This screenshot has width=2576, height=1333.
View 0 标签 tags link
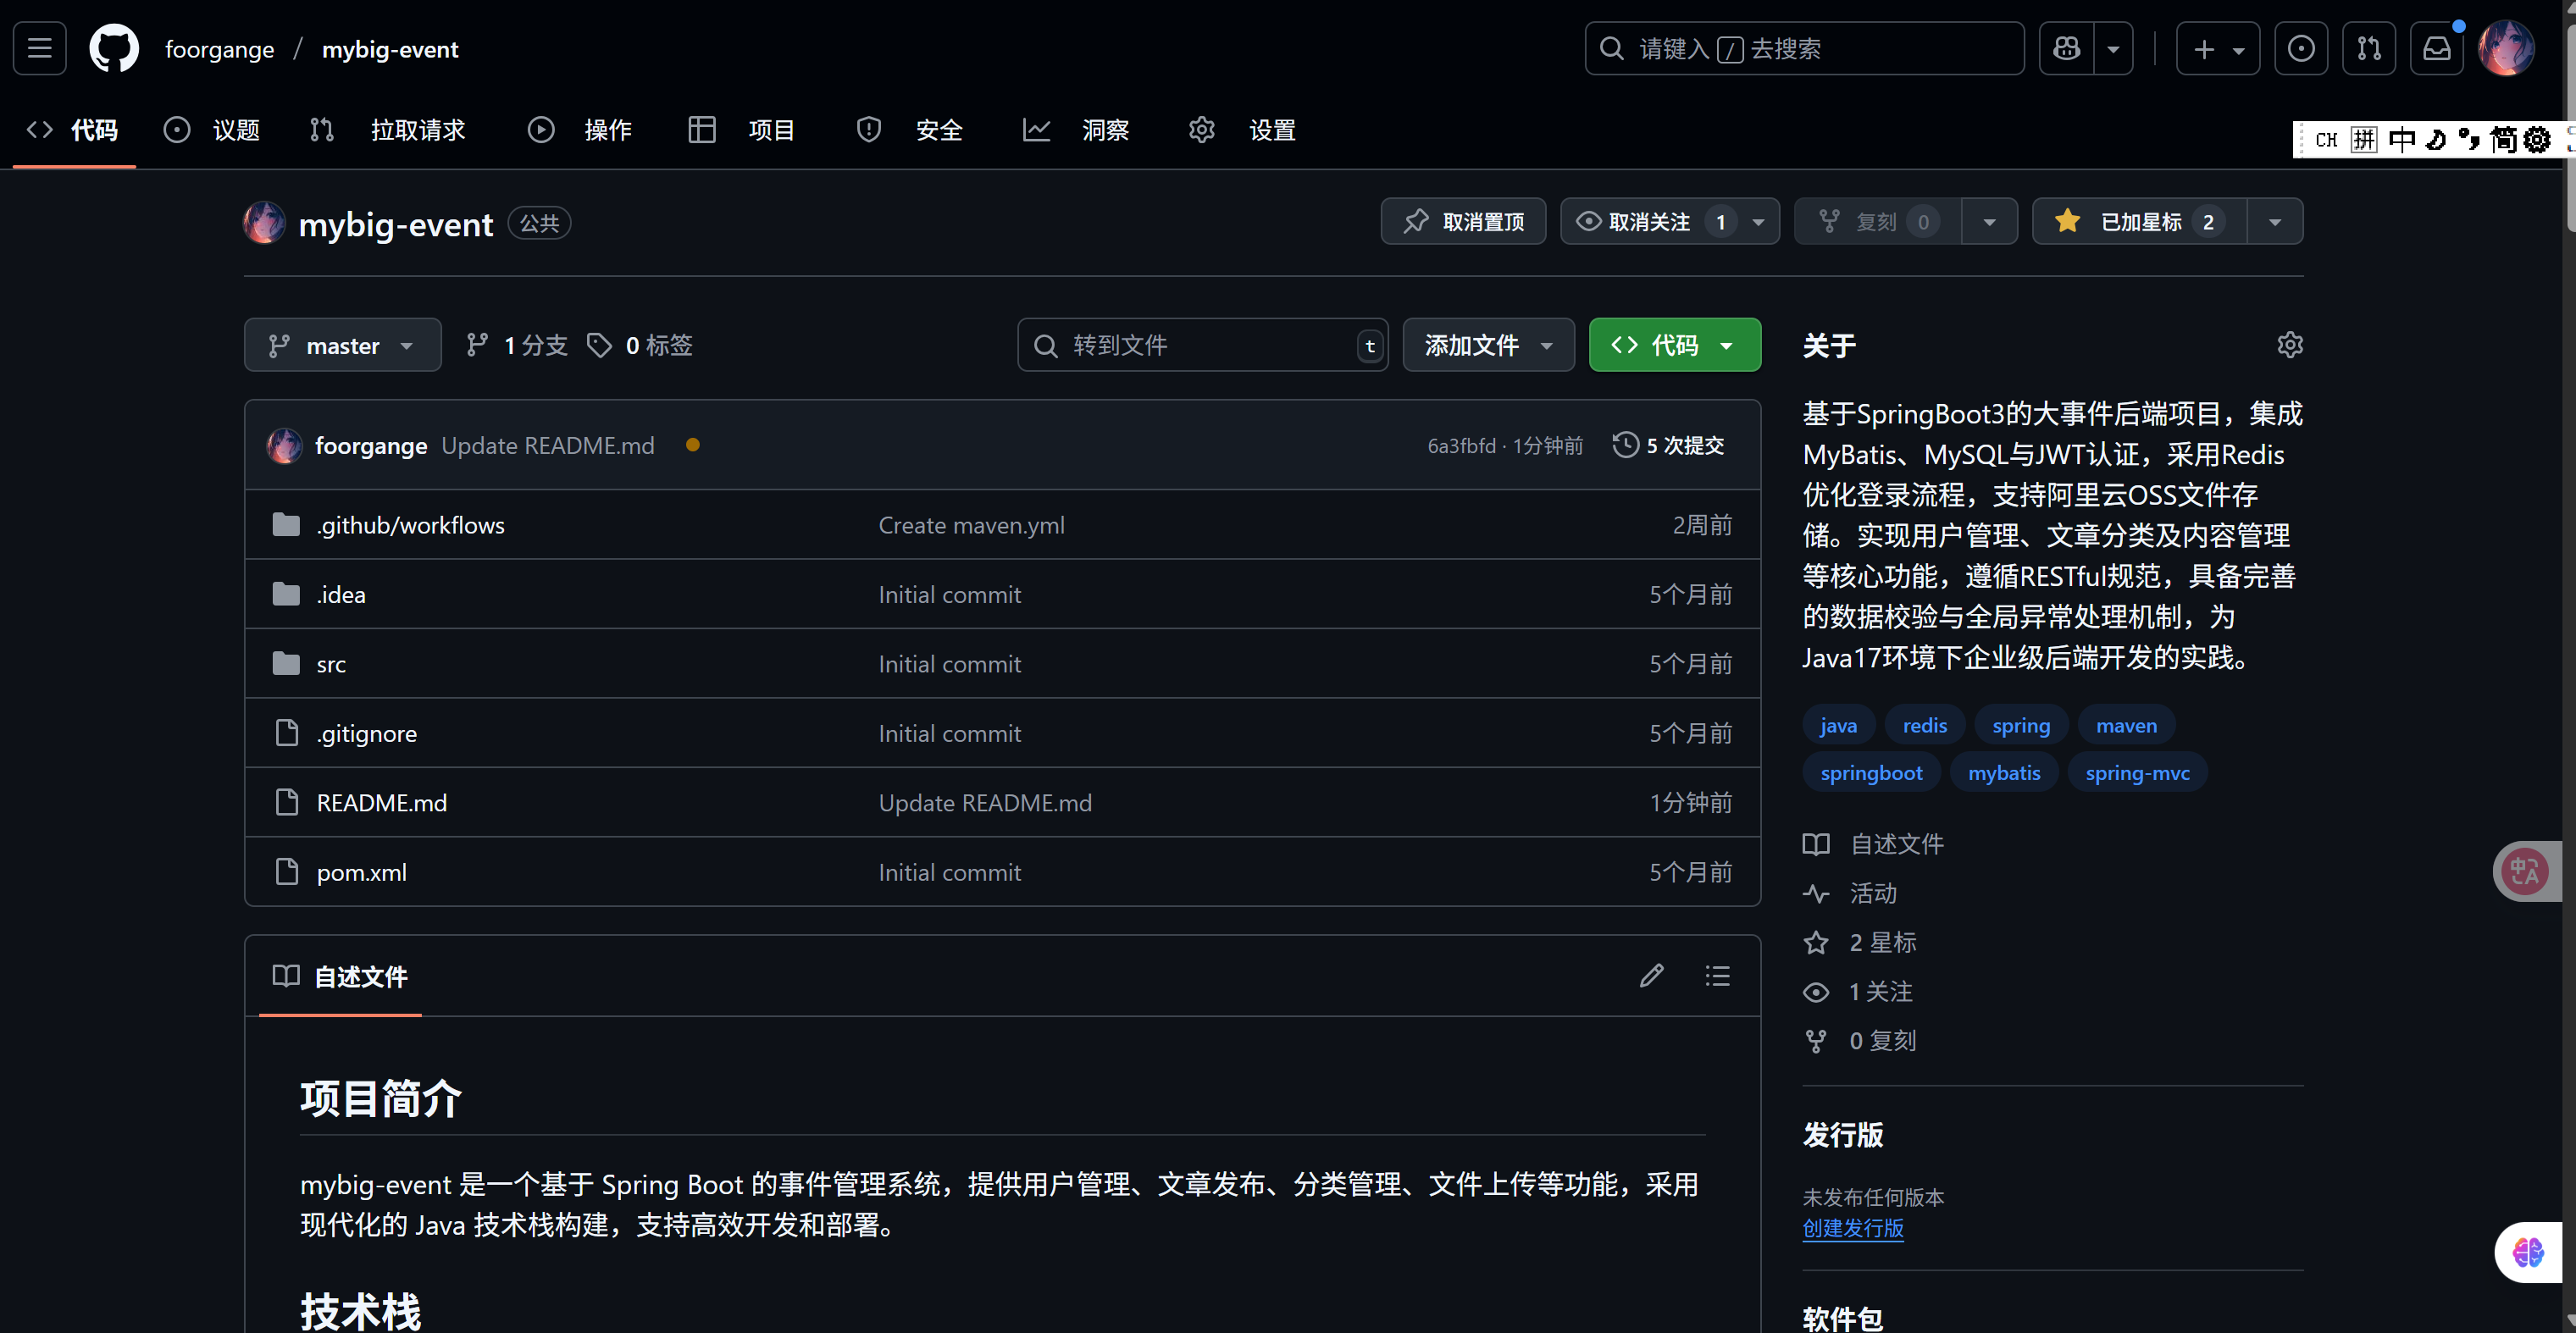640,345
